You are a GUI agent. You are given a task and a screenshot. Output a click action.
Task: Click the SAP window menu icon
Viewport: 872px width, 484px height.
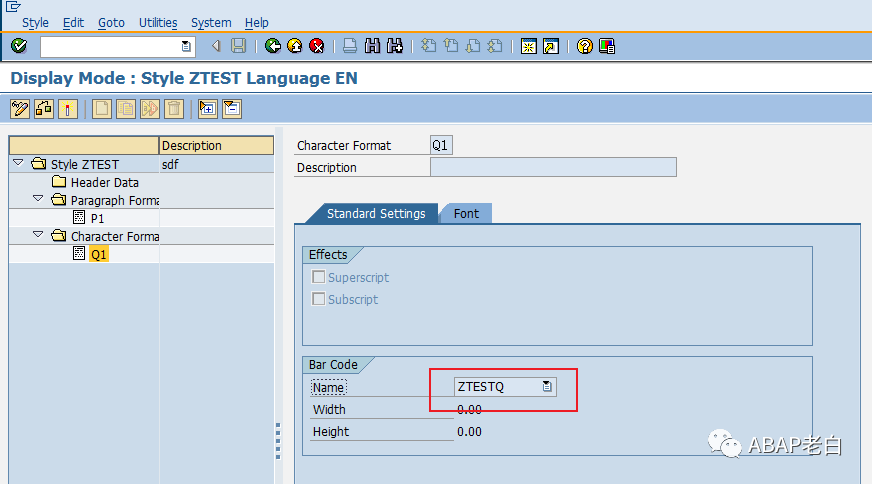coord(13,7)
